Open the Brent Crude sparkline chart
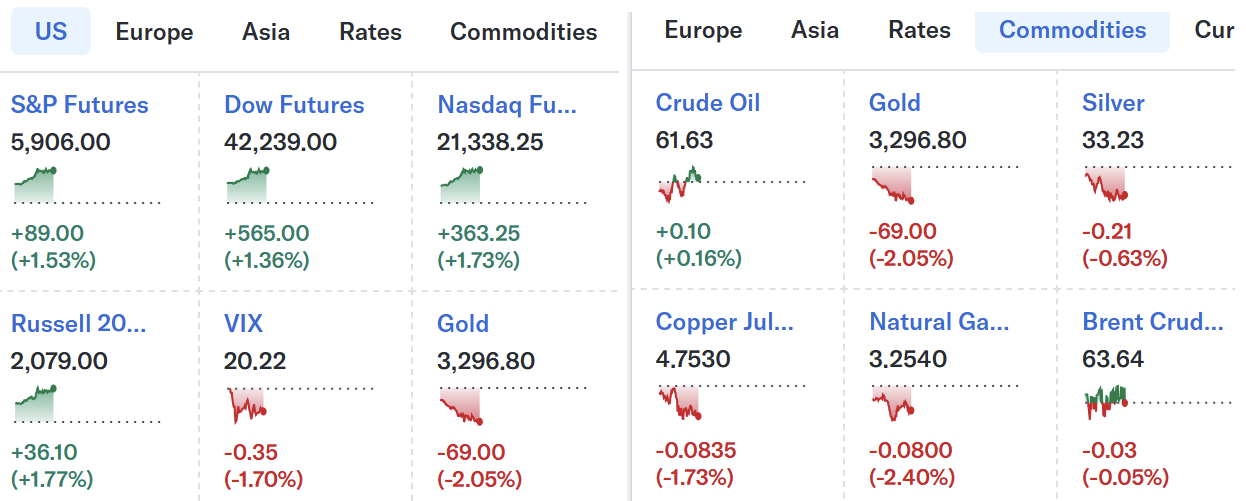This screenshot has width=1246, height=501. 1158,403
